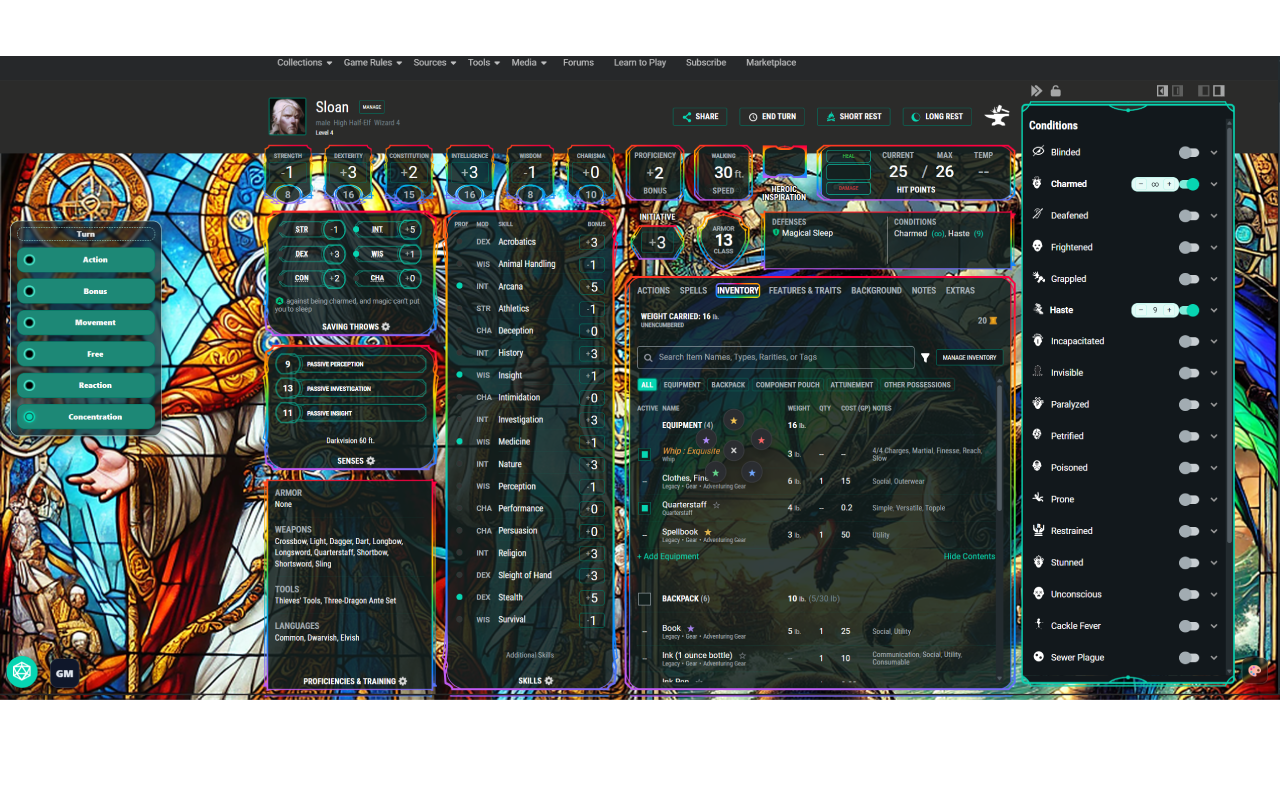Click the magnifier in the item search bar
Image resolution: width=1280 pixels, height=800 pixels.
[x=649, y=357]
